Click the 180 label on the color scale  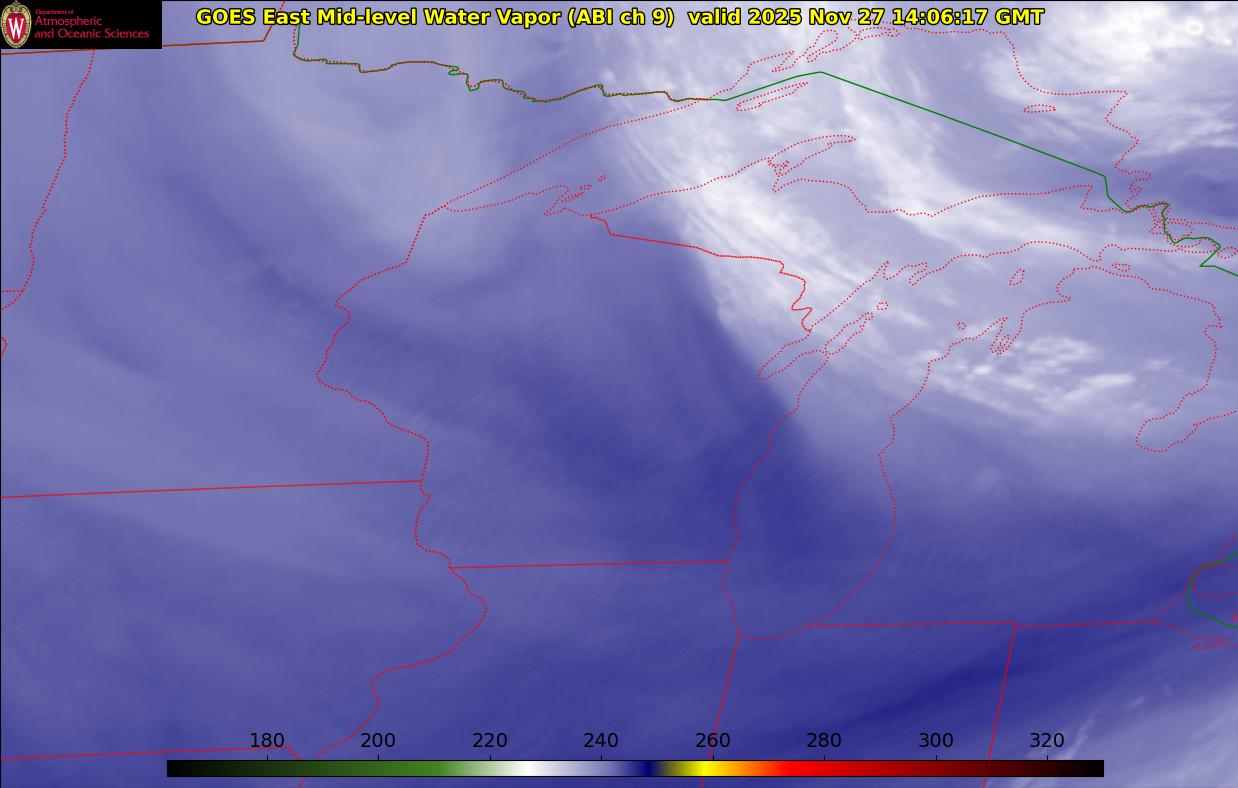(267, 741)
